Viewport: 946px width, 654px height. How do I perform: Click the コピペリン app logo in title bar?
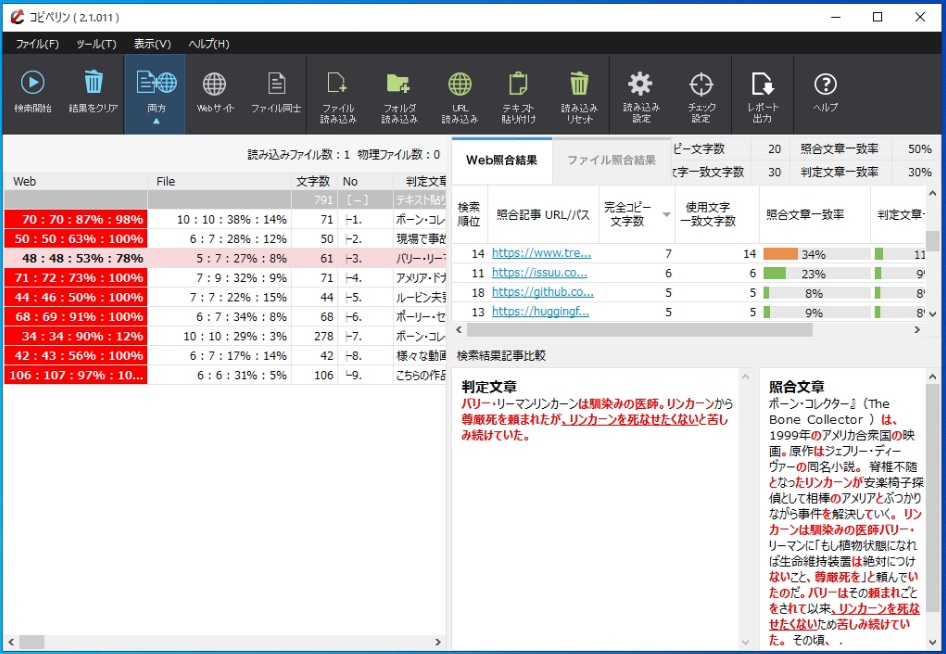[17, 16]
